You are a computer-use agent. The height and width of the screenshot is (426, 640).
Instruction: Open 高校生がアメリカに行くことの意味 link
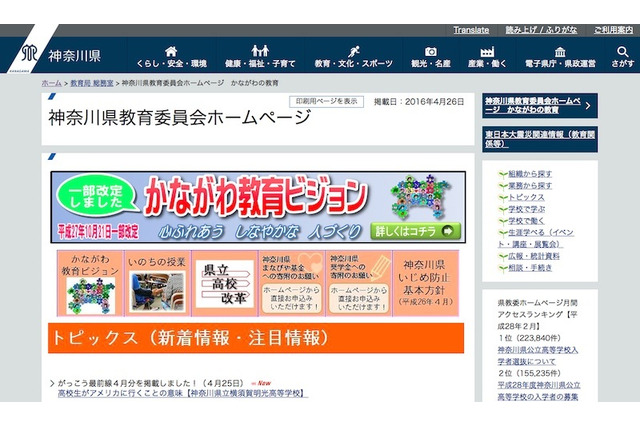[x=183, y=393]
